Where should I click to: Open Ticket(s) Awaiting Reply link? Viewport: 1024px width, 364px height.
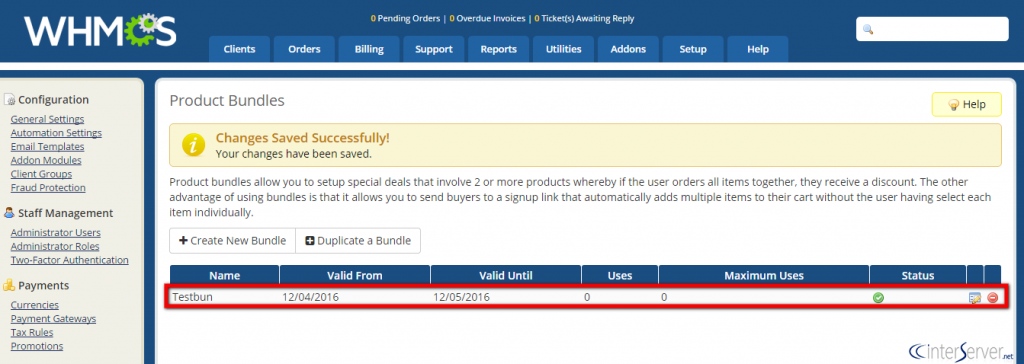(x=584, y=18)
